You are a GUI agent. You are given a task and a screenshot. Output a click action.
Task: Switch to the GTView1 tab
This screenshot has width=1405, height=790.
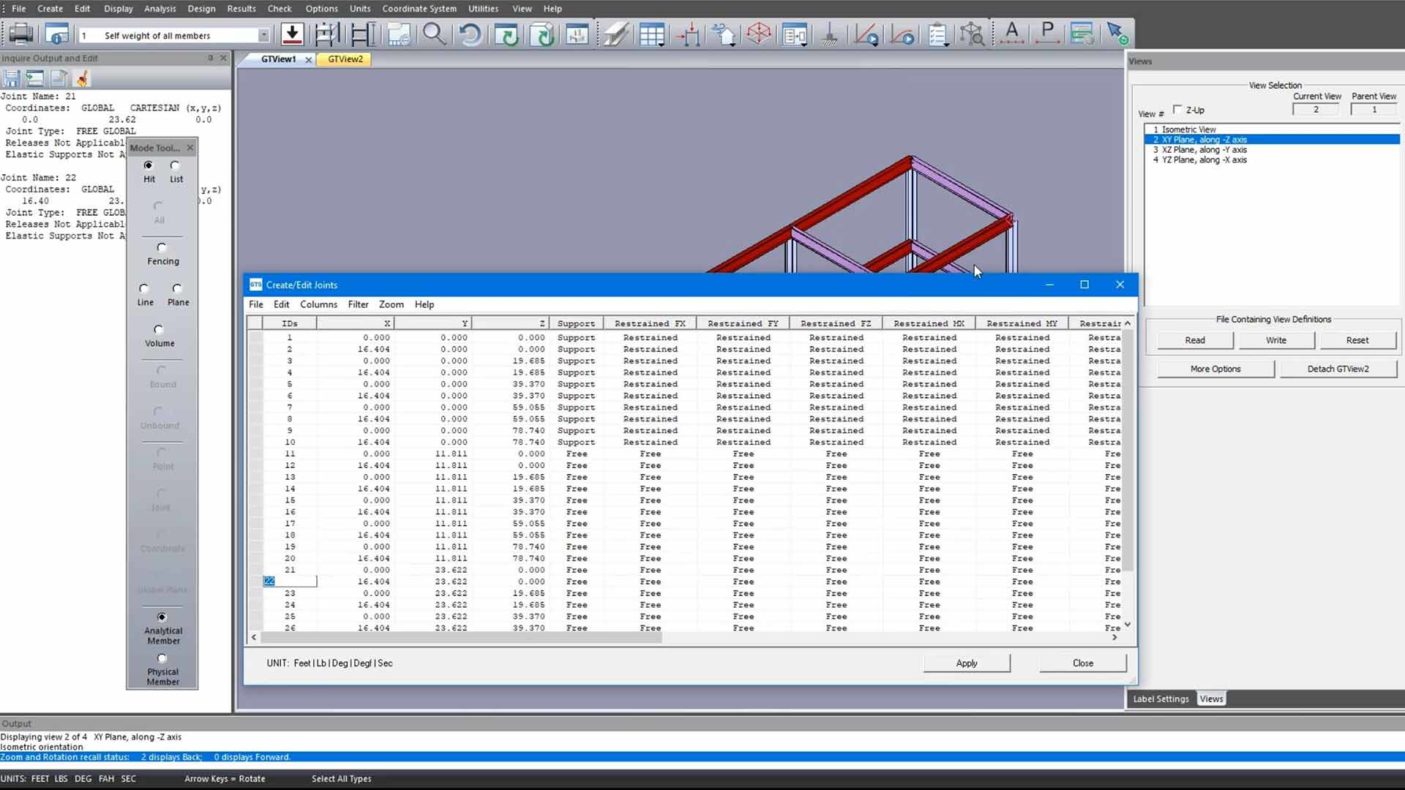coord(278,59)
